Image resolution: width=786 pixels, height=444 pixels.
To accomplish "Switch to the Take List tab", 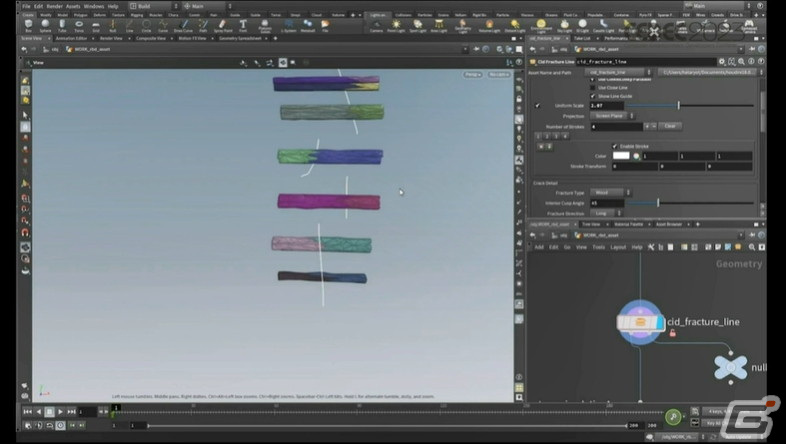I will pyautogui.click(x=582, y=38).
